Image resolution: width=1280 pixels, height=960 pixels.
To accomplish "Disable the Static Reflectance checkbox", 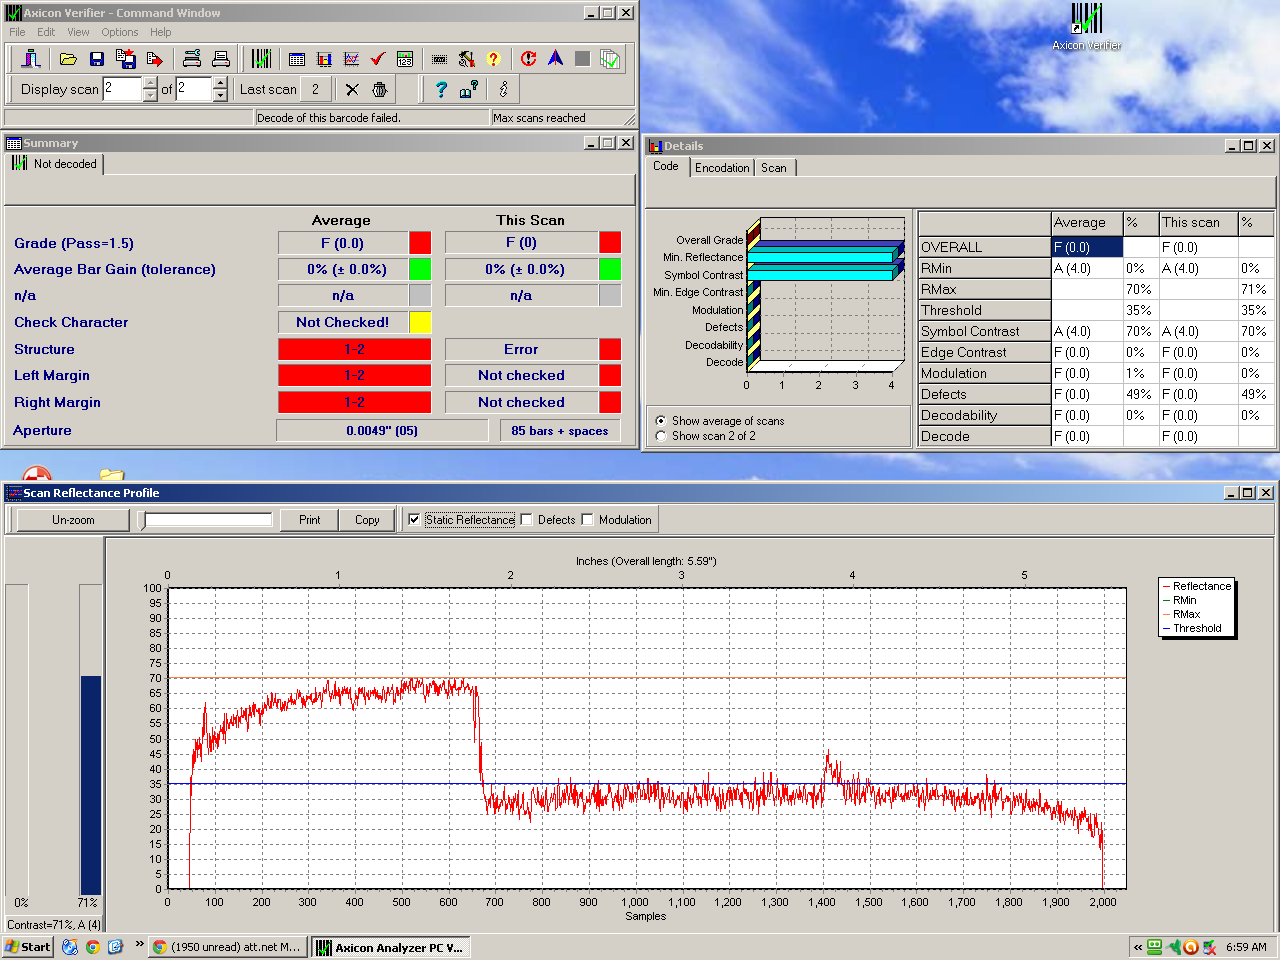I will tap(414, 520).
